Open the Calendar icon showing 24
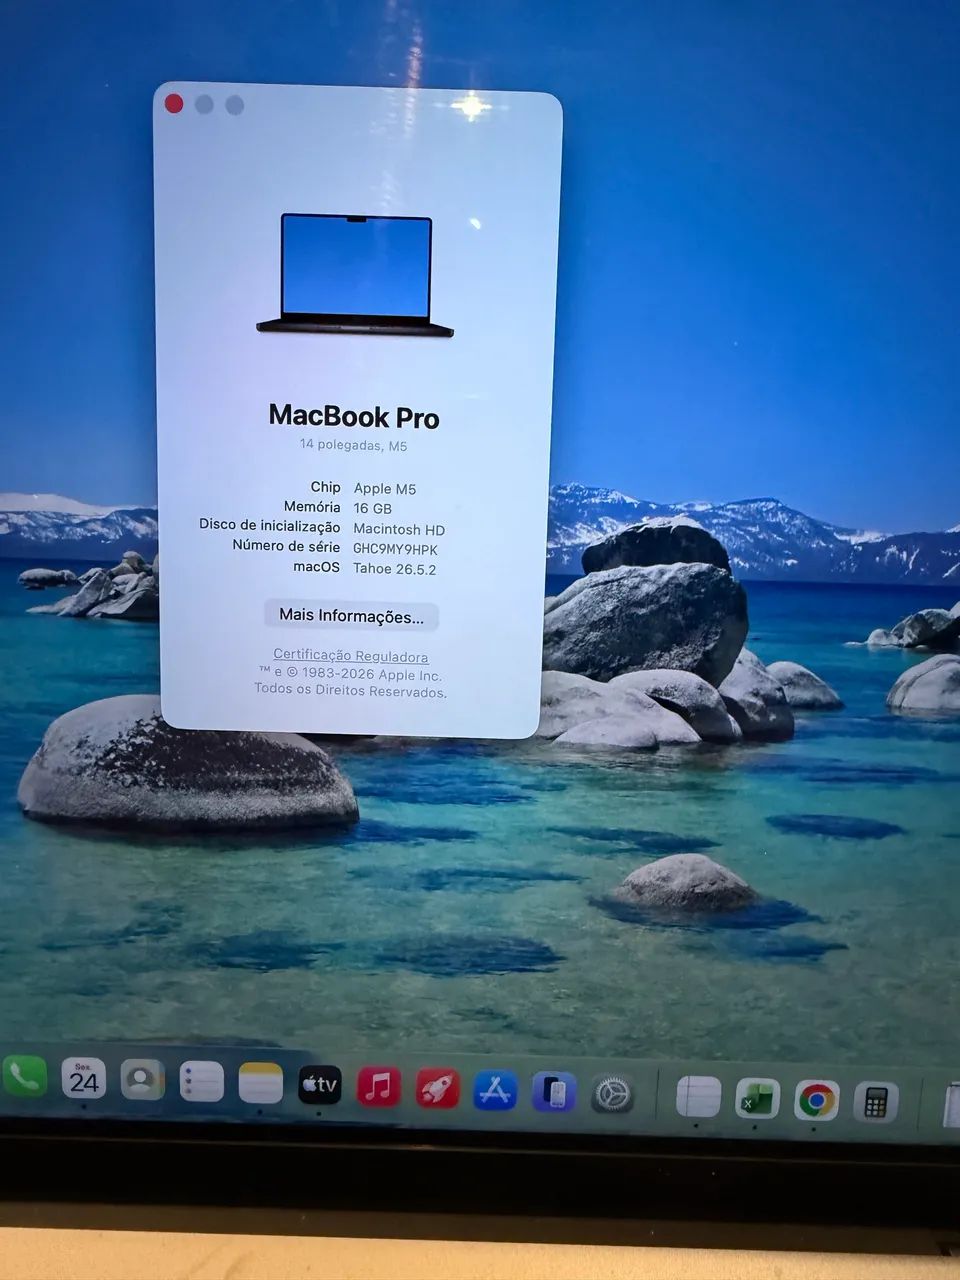960x1280 pixels. pyautogui.click(x=83, y=1078)
